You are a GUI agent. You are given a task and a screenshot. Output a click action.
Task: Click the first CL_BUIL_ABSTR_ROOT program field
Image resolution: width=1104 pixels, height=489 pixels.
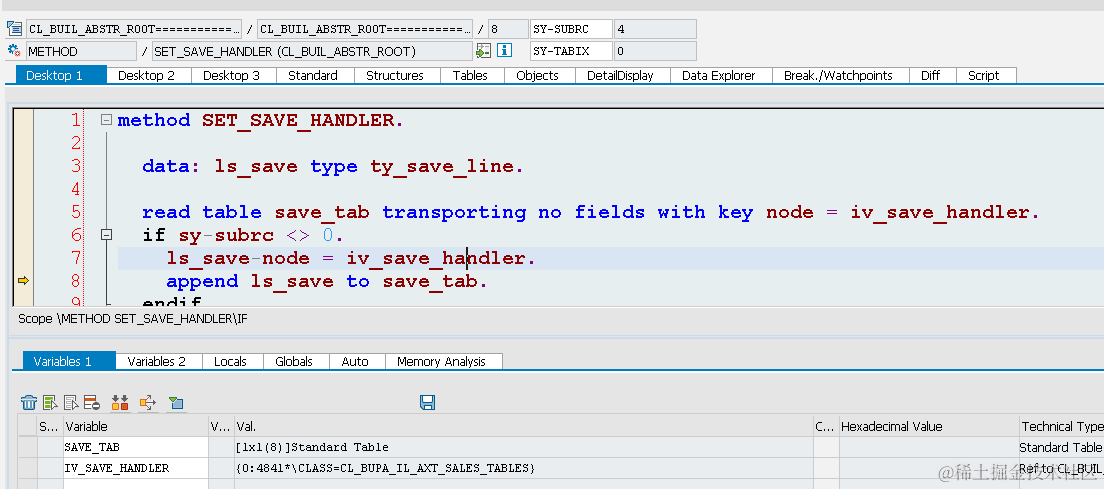(x=134, y=29)
